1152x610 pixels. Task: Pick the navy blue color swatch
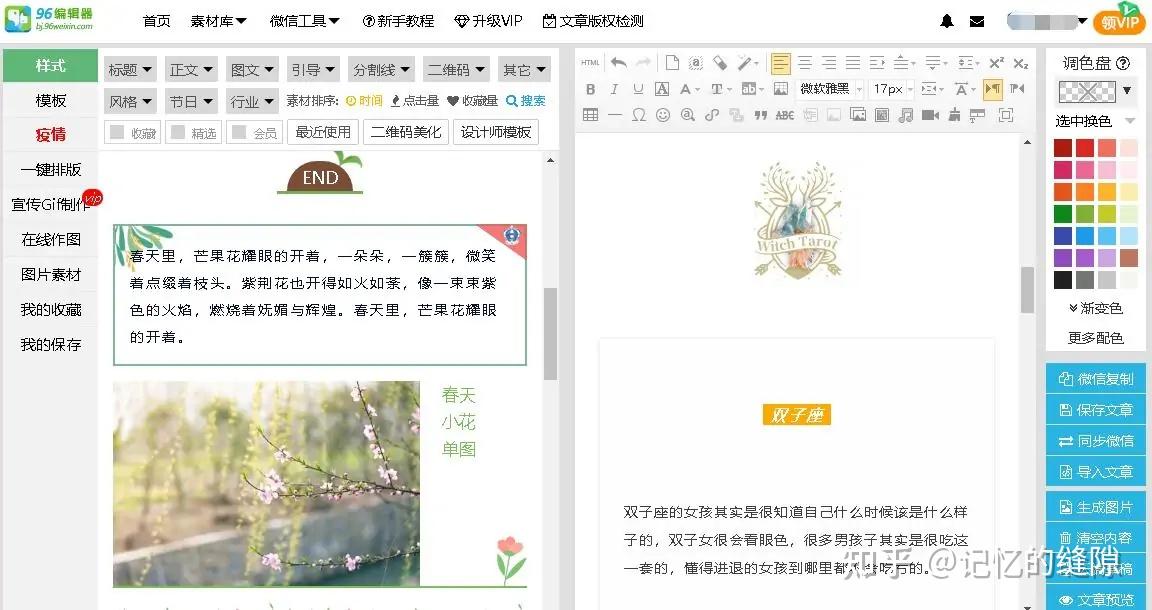(x=1062, y=236)
